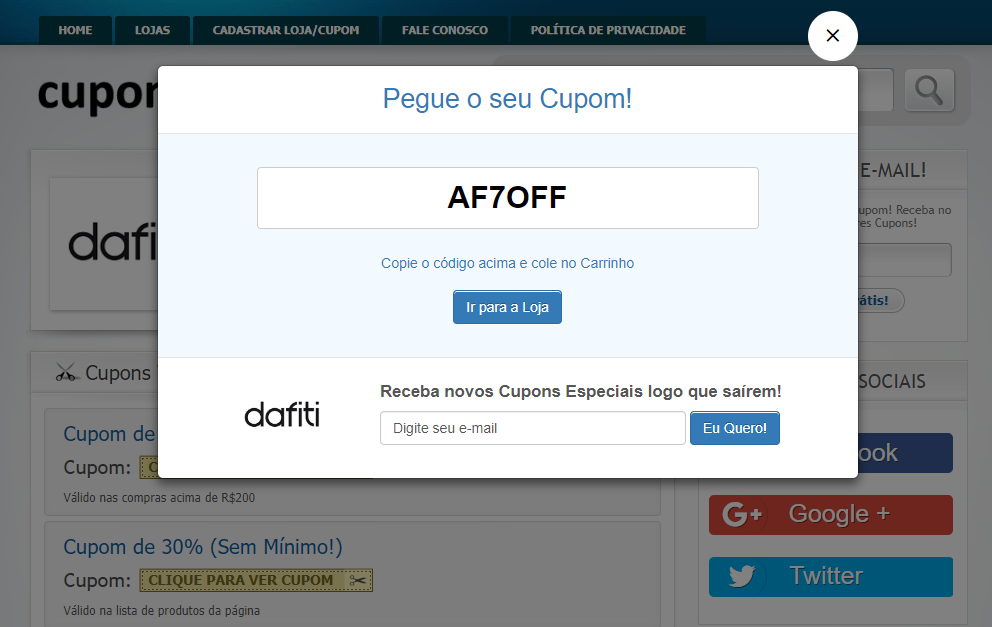Image resolution: width=992 pixels, height=627 pixels.
Task: Go to Cadastrar Loja/Cupom page
Action: tap(286, 30)
